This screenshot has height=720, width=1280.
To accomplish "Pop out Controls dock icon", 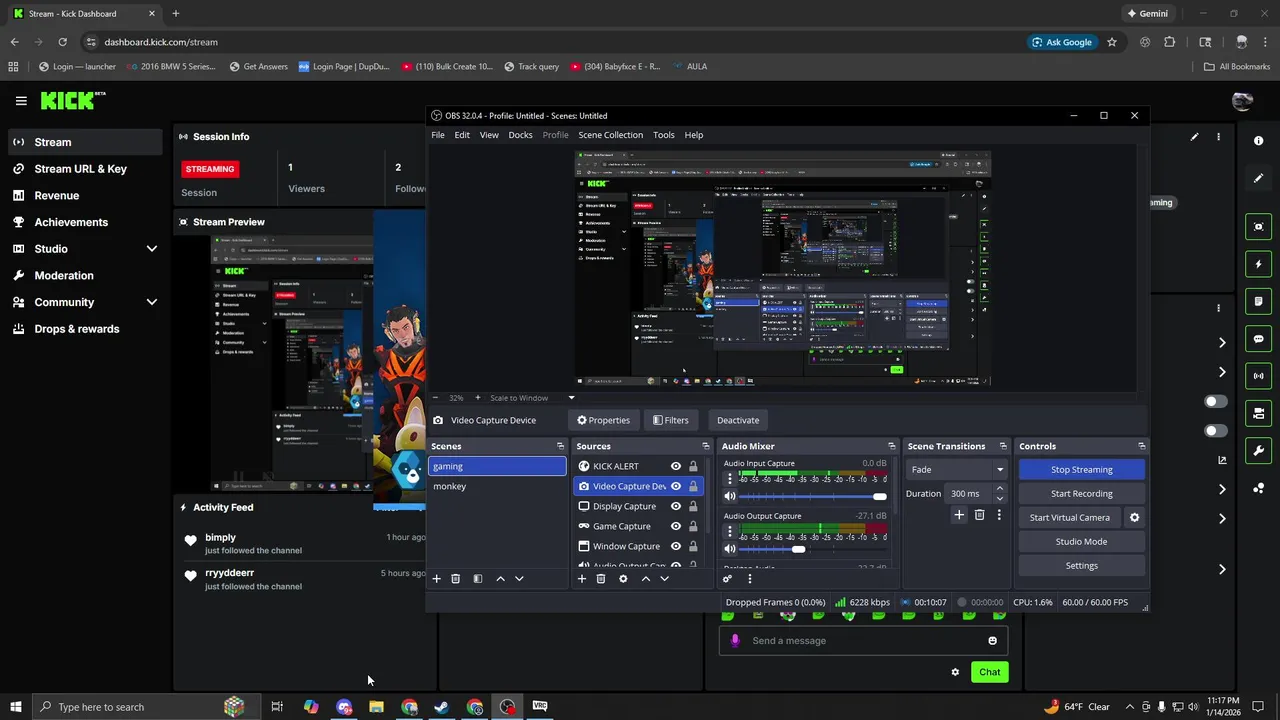I will click(x=1141, y=446).
